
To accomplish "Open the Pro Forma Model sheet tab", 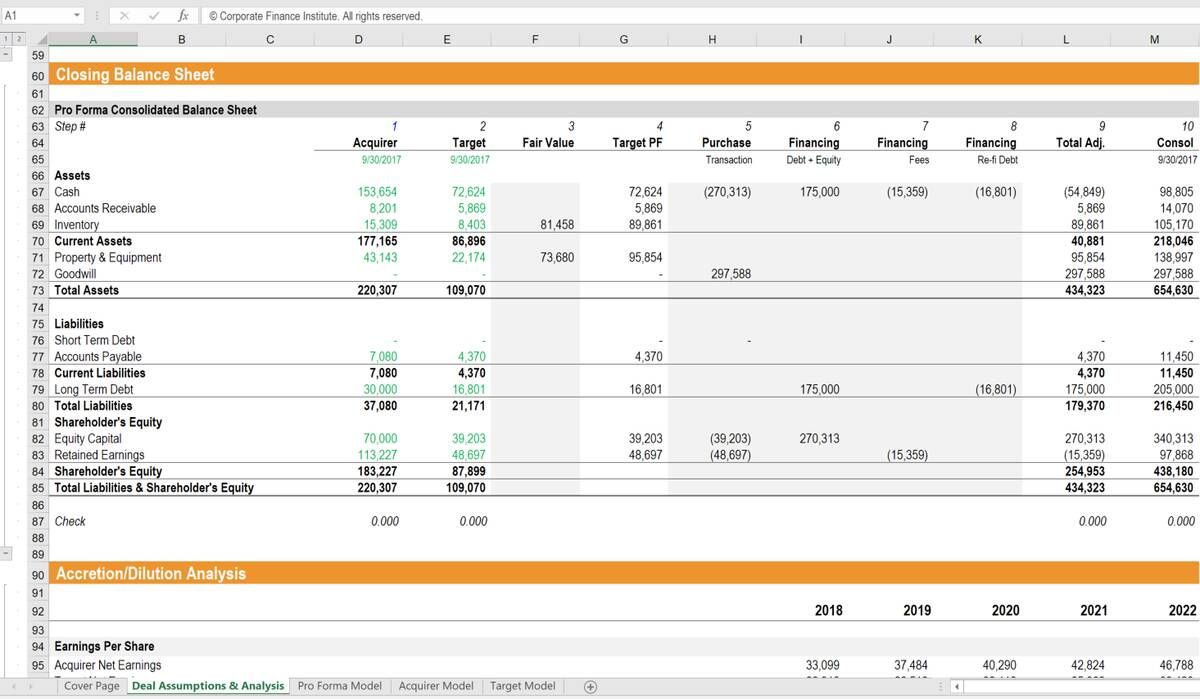I will pos(339,686).
